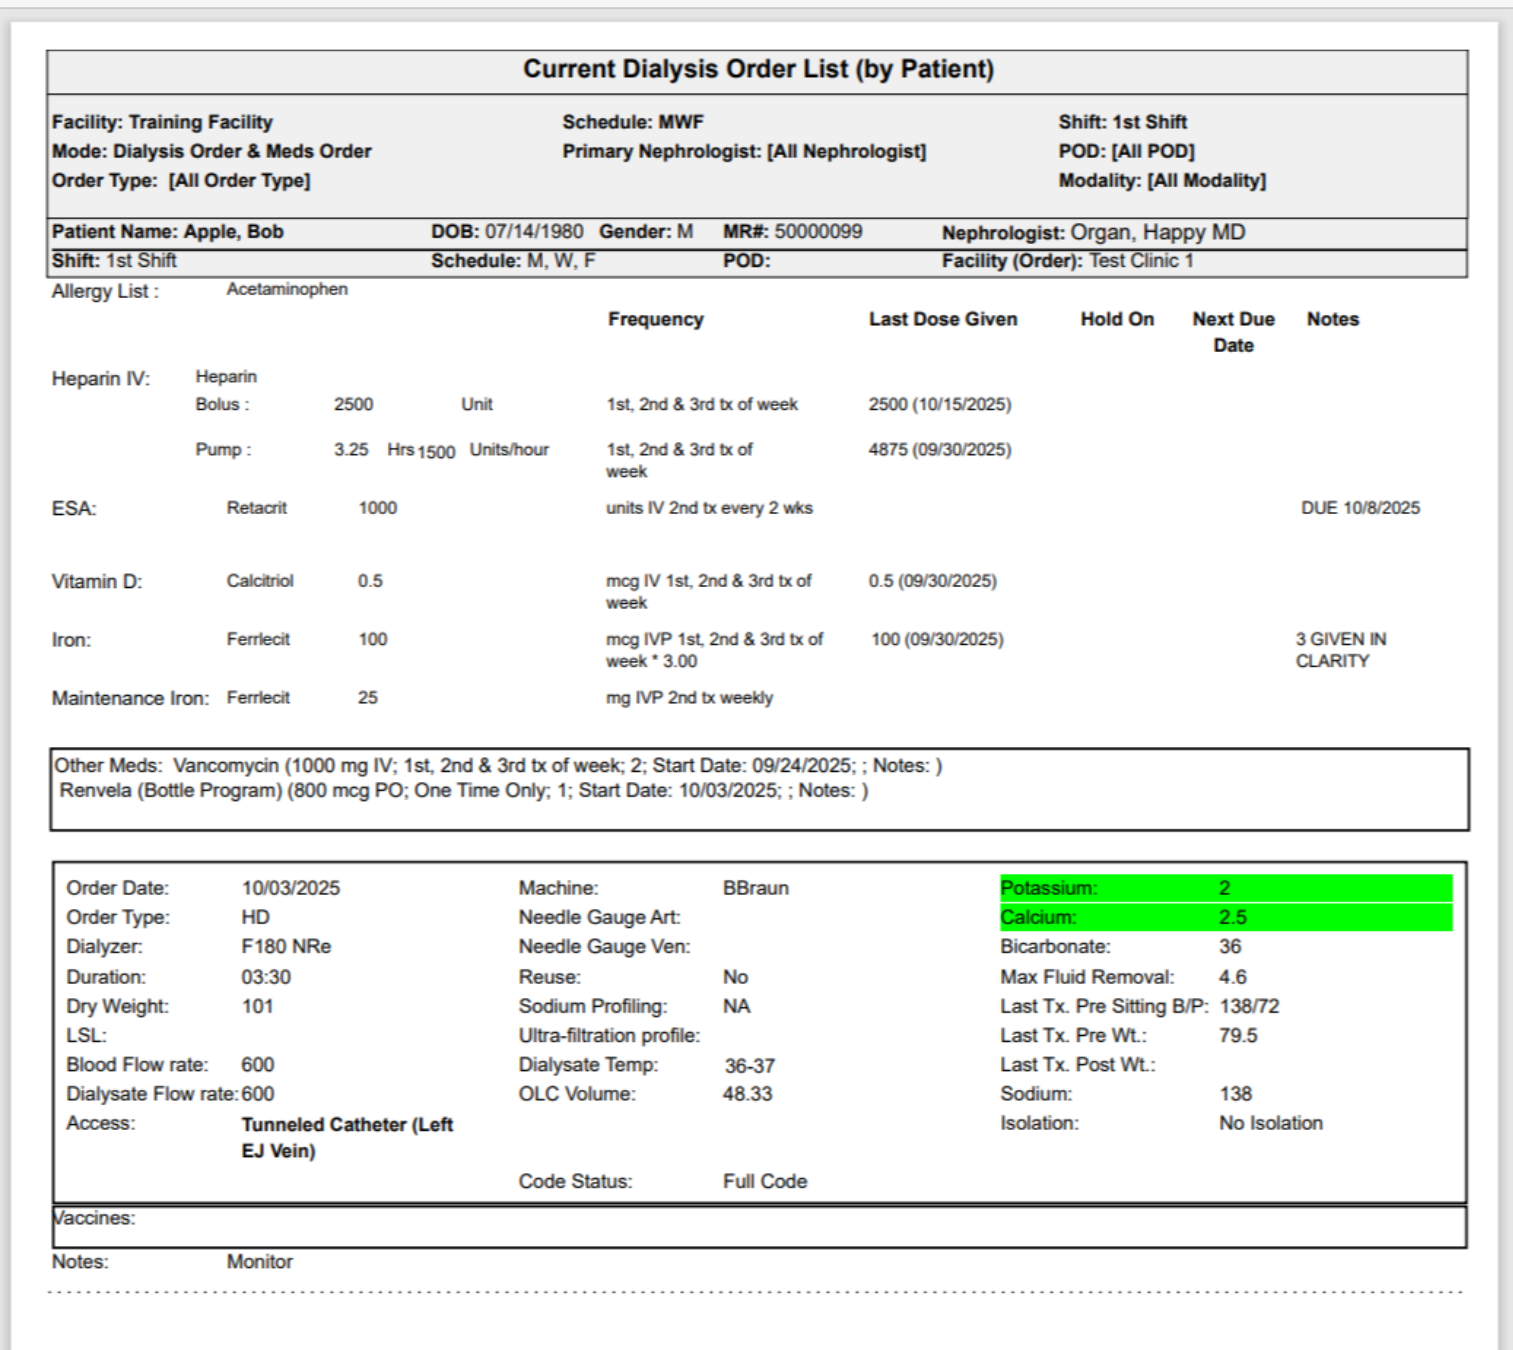Click the note 'DUE 10/8/2025'

click(1360, 508)
